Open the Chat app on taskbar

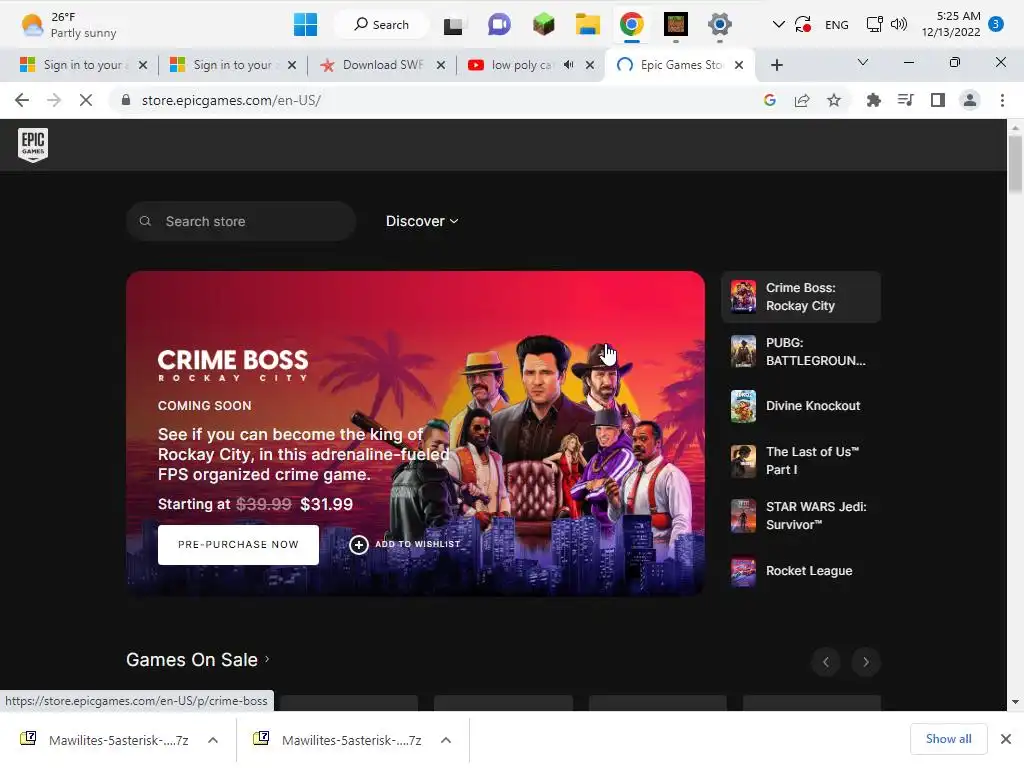click(x=499, y=25)
